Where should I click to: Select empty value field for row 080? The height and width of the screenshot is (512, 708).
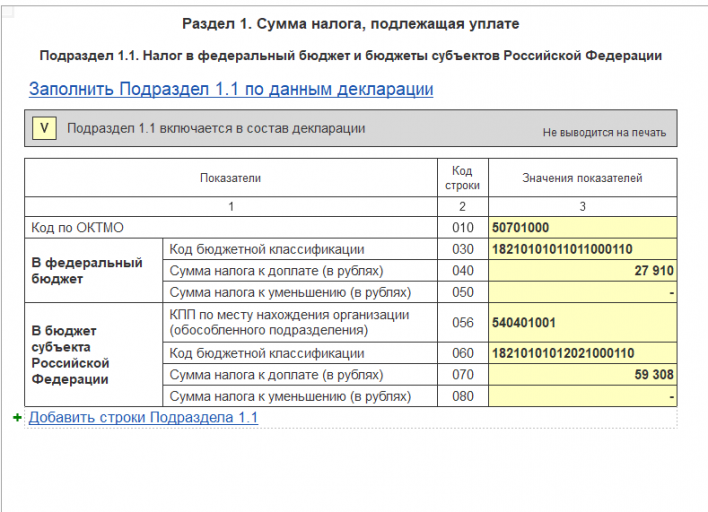click(x=582, y=396)
